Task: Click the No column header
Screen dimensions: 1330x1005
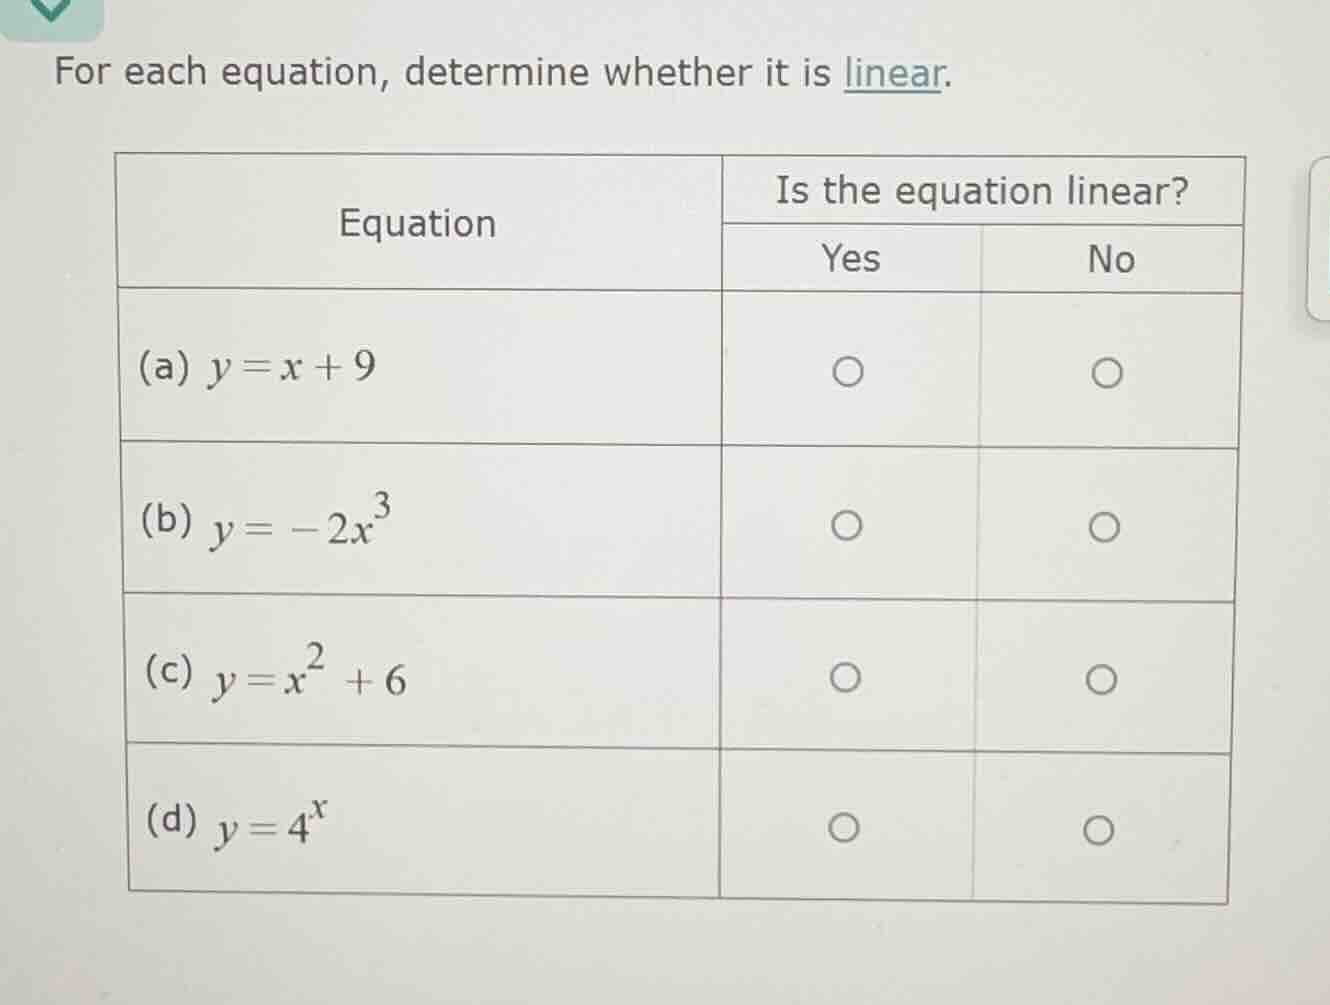Action: coord(1111,259)
